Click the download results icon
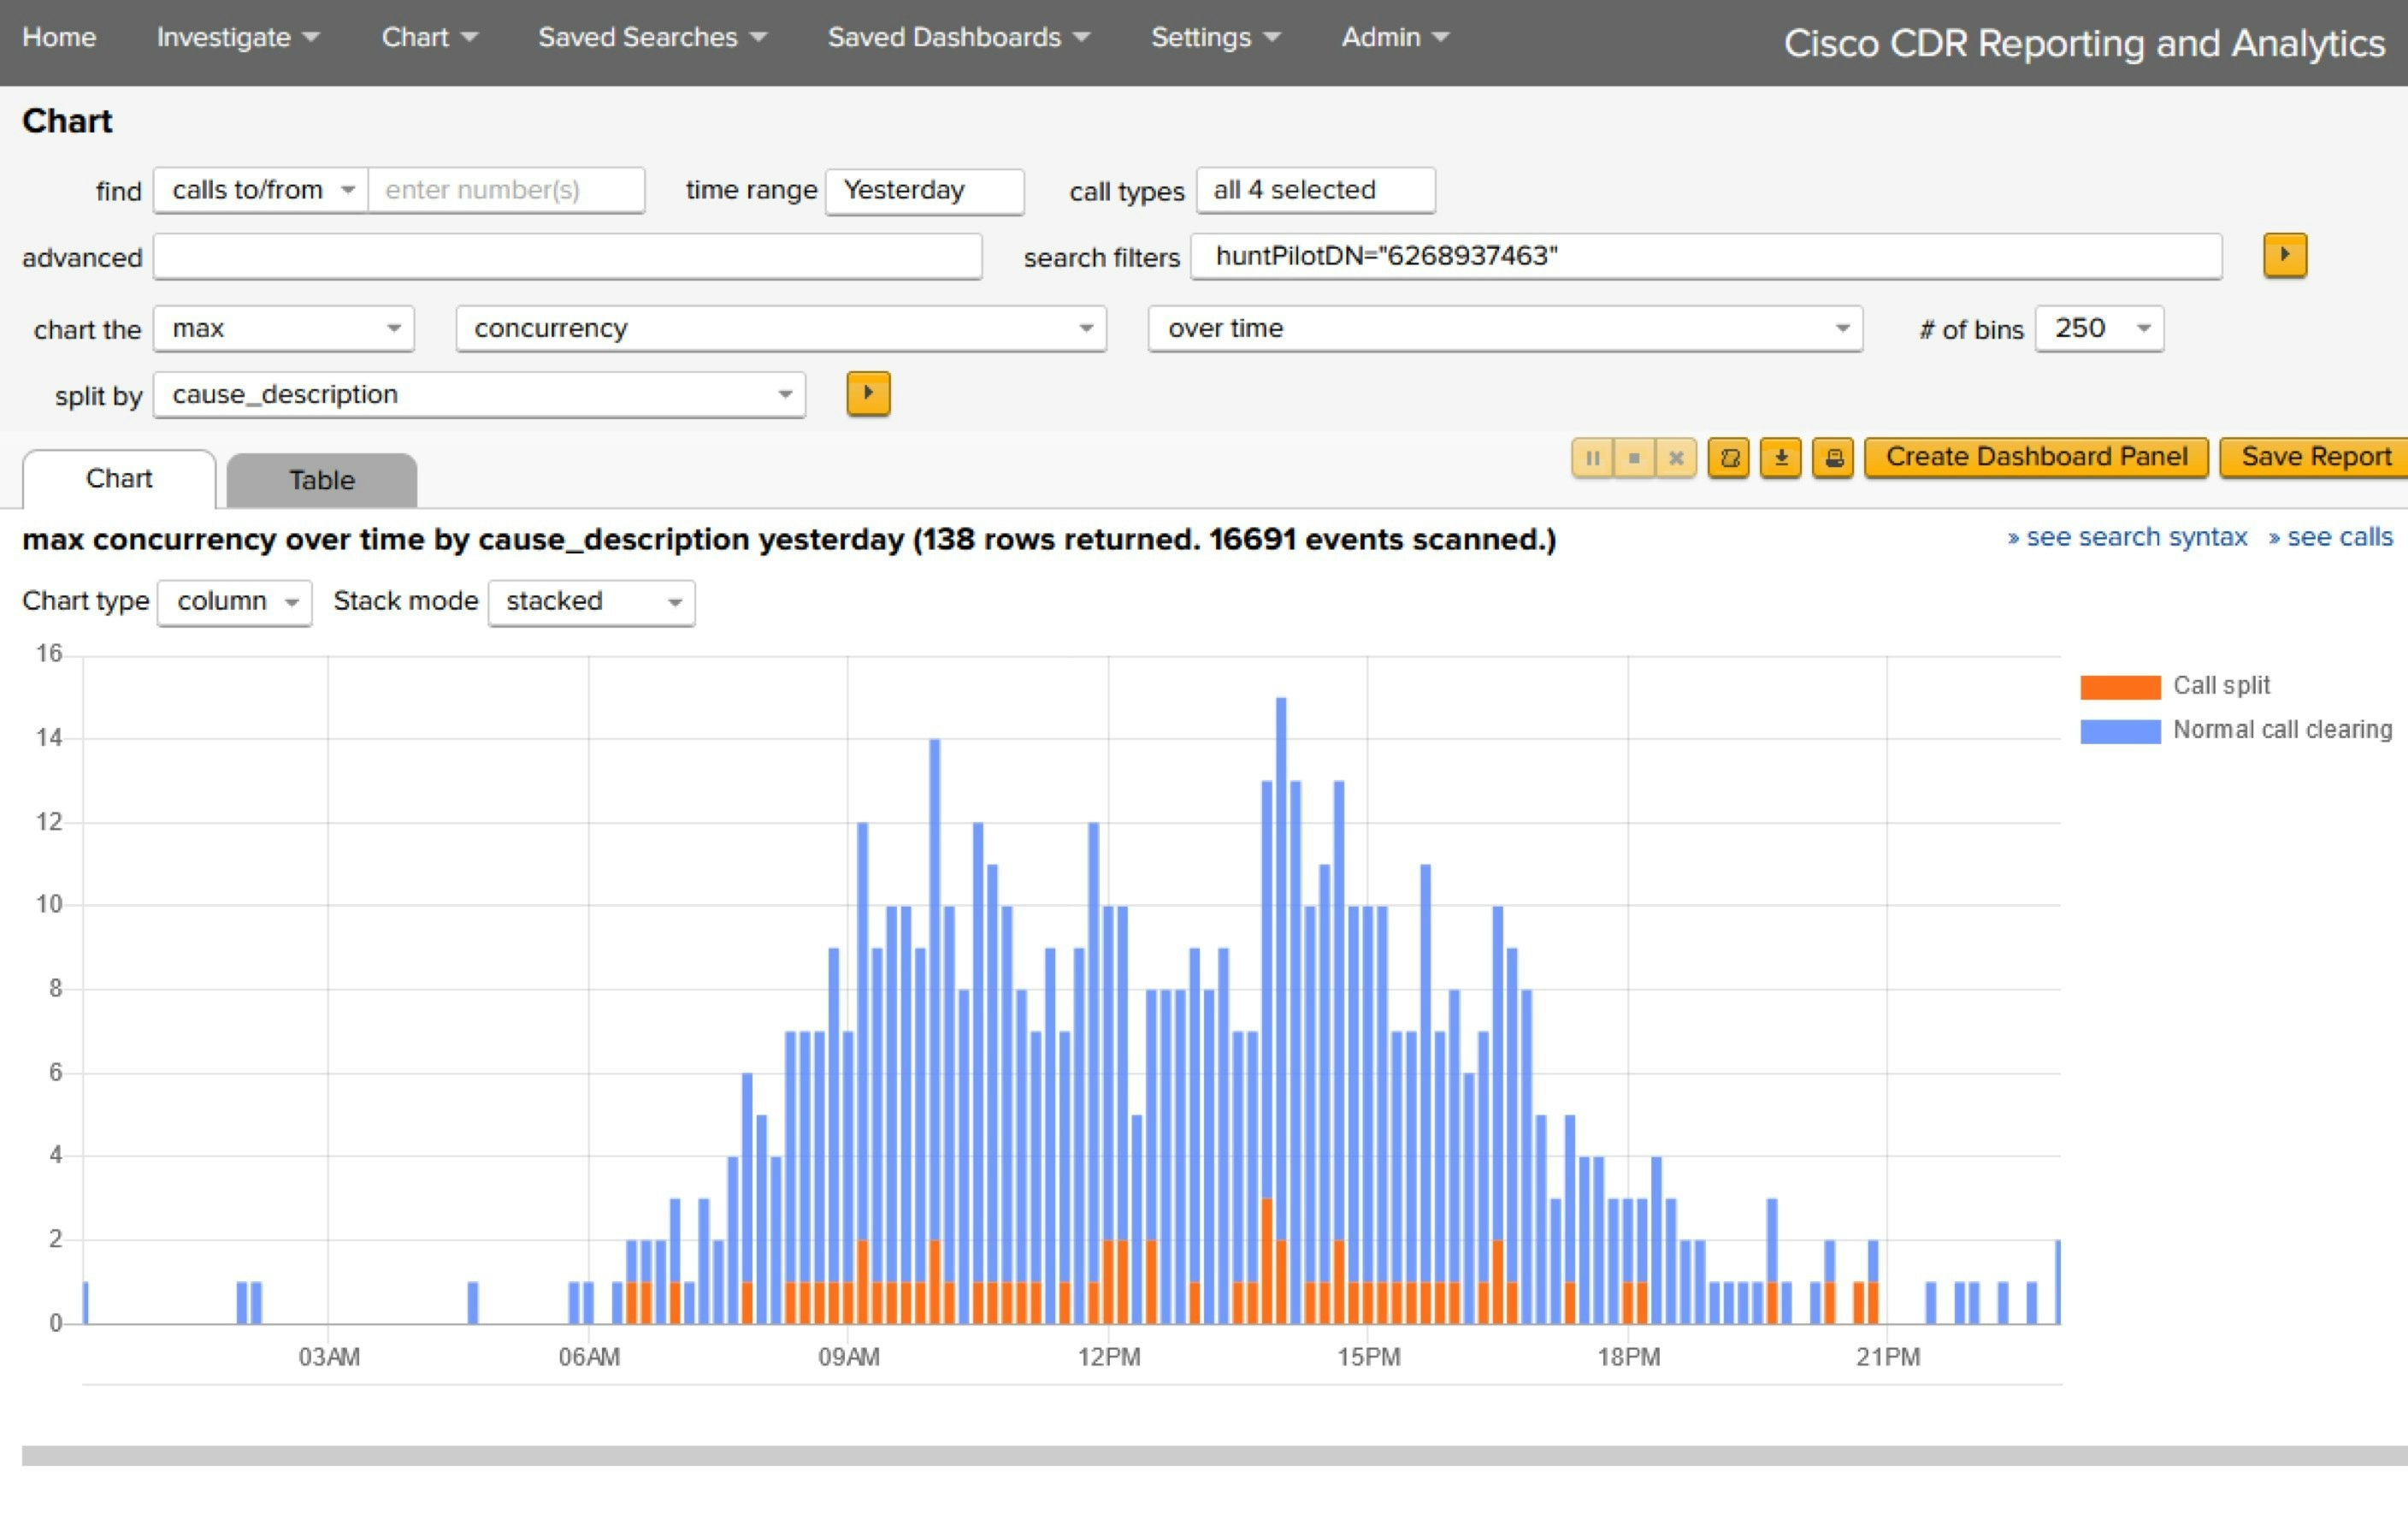 (1780, 458)
